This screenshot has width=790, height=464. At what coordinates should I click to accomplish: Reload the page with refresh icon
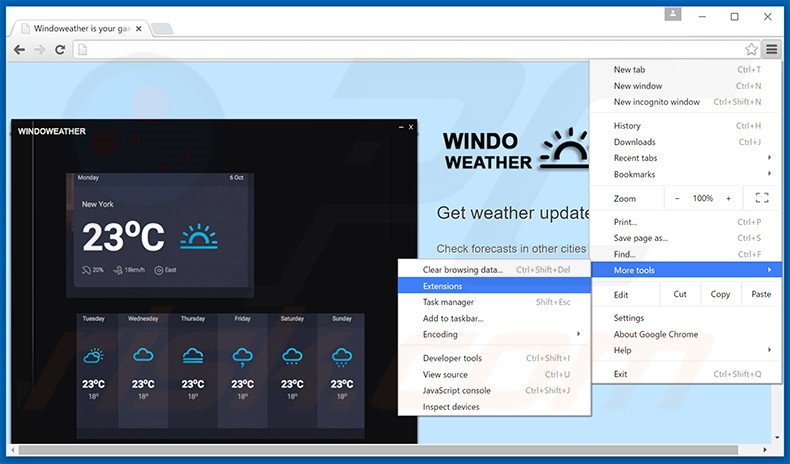pos(60,49)
